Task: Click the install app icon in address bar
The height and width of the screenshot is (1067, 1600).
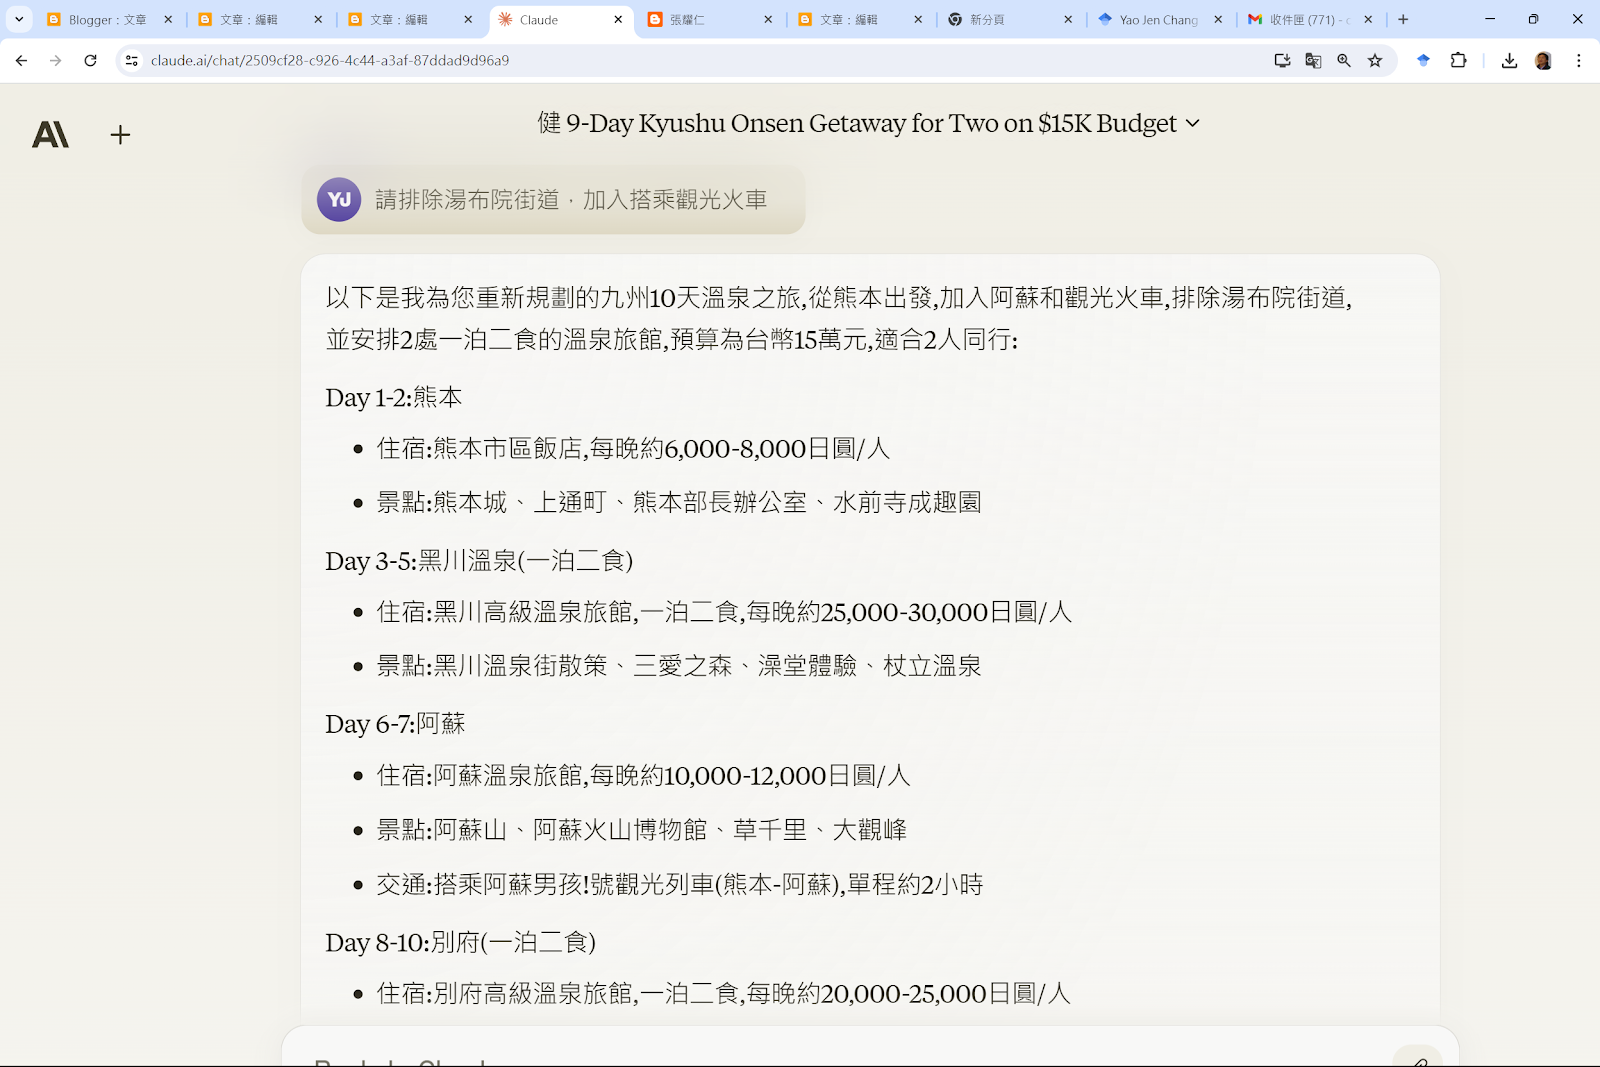Action: coord(1282,61)
